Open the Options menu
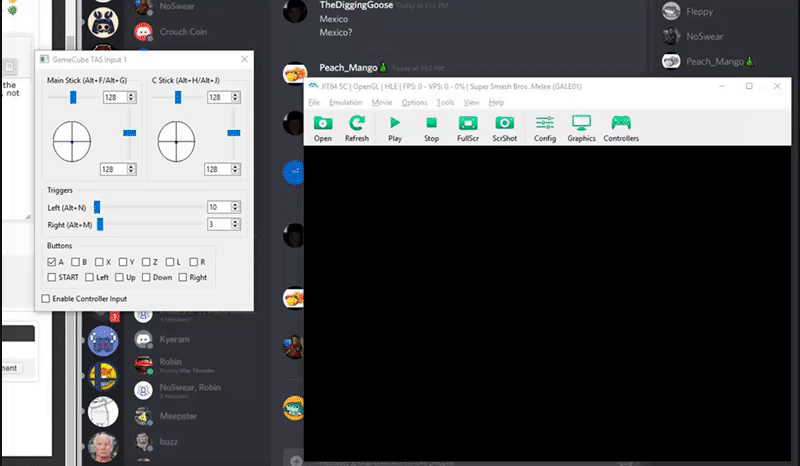The image size is (800, 466). (x=414, y=103)
